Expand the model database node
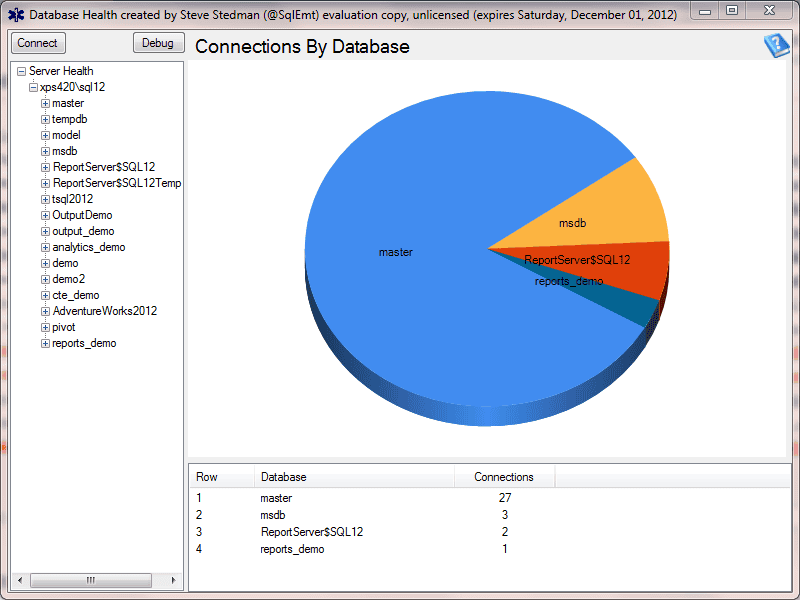 (x=45, y=135)
